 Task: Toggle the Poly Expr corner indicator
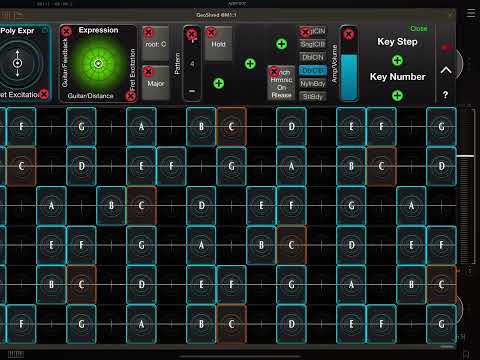pos(45,30)
